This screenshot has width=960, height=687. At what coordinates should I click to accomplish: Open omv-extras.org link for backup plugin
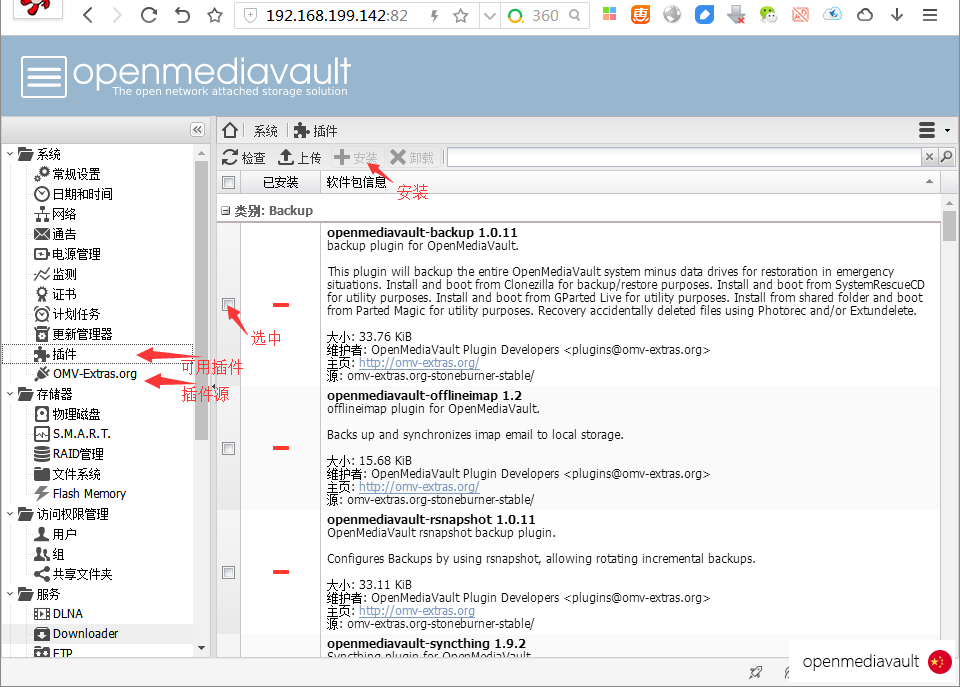tap(418, 363)
